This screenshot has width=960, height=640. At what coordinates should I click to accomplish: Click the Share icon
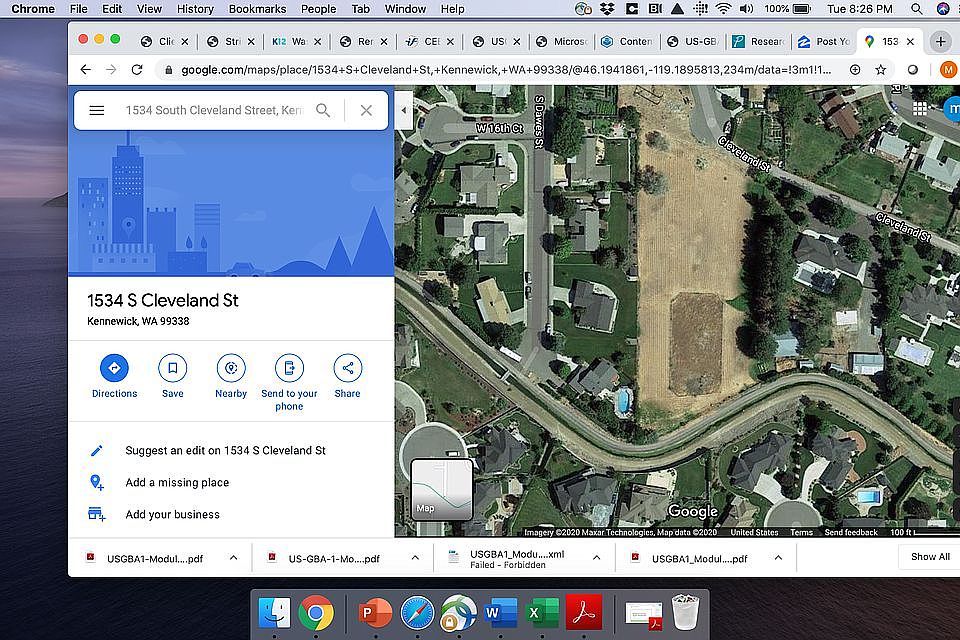click(347, 368)
